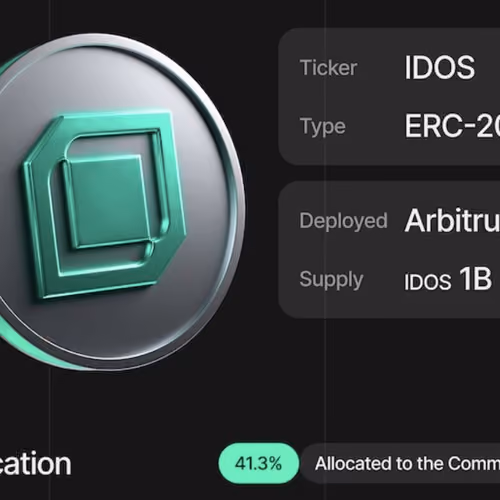Click the coin's gray face below the logo
This screenshot has height=500, width=500.
(110, 327)
